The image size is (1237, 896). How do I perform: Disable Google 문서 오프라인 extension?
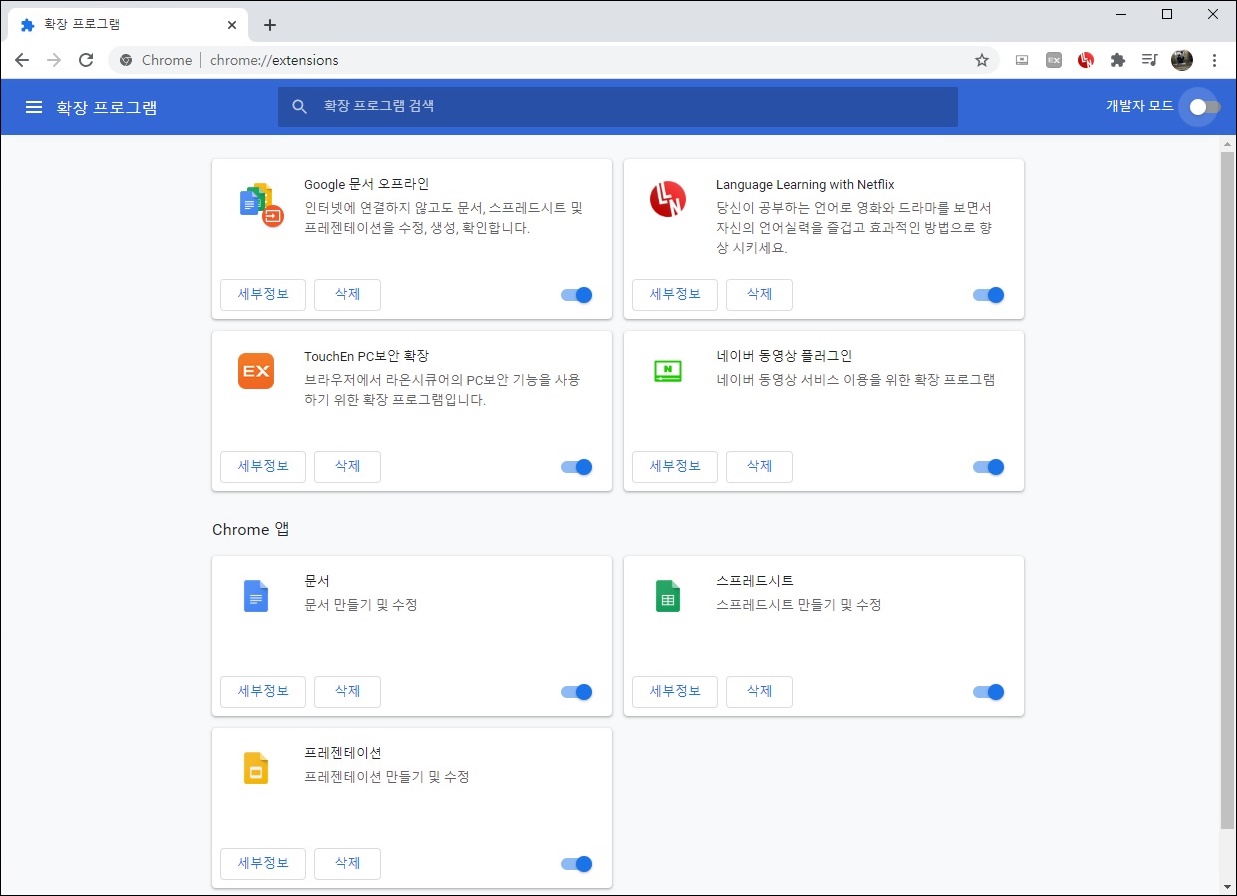(577, 295)
